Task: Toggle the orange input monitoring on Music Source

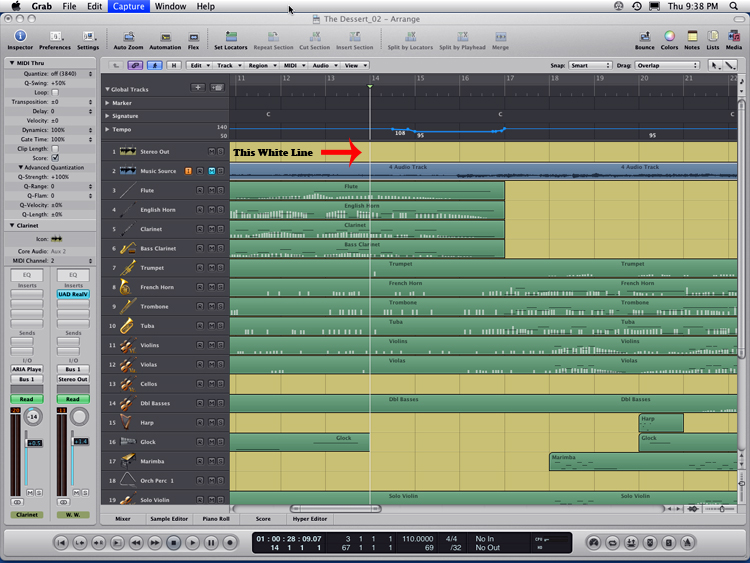Action: point(188,171)
